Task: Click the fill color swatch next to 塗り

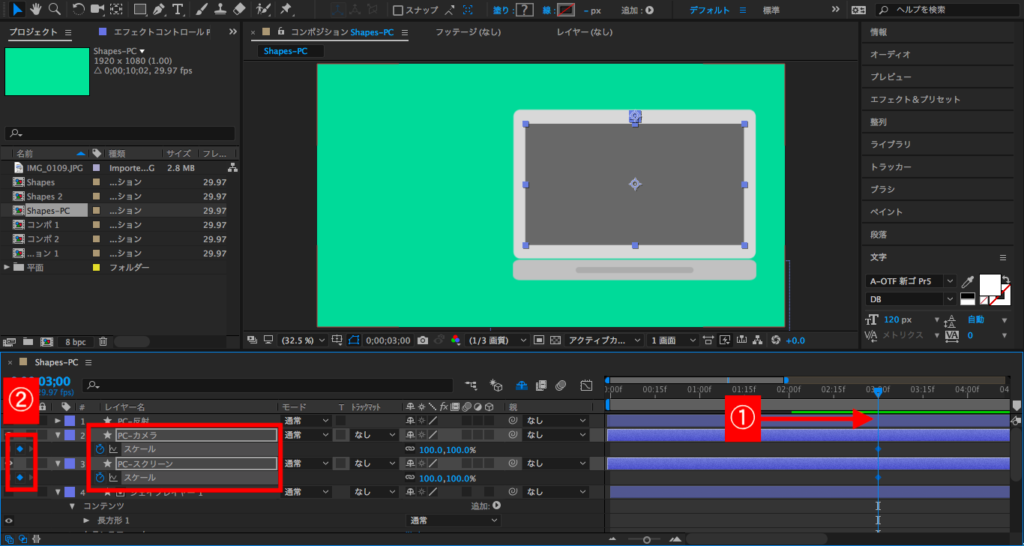Action: point(525,10)
